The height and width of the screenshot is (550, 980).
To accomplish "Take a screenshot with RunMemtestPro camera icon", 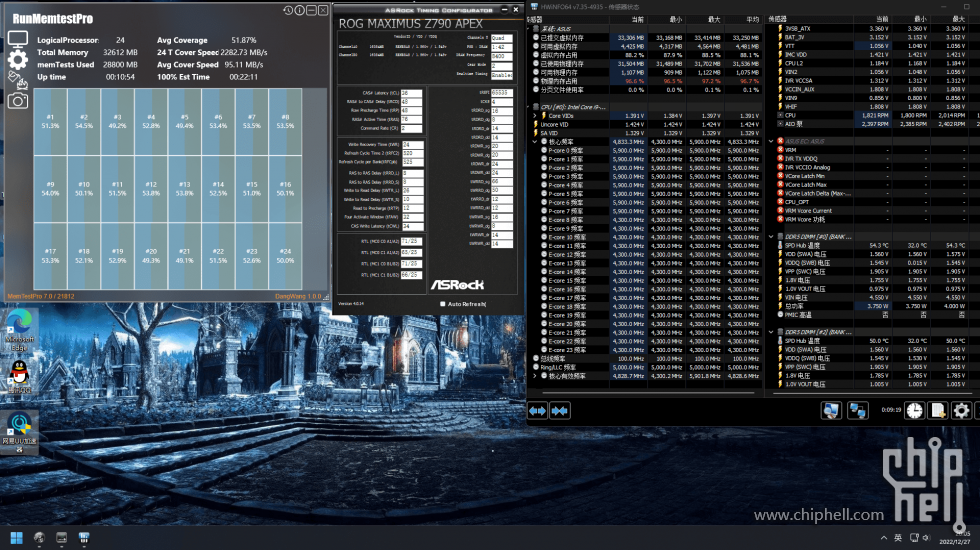I will point(18,101).
